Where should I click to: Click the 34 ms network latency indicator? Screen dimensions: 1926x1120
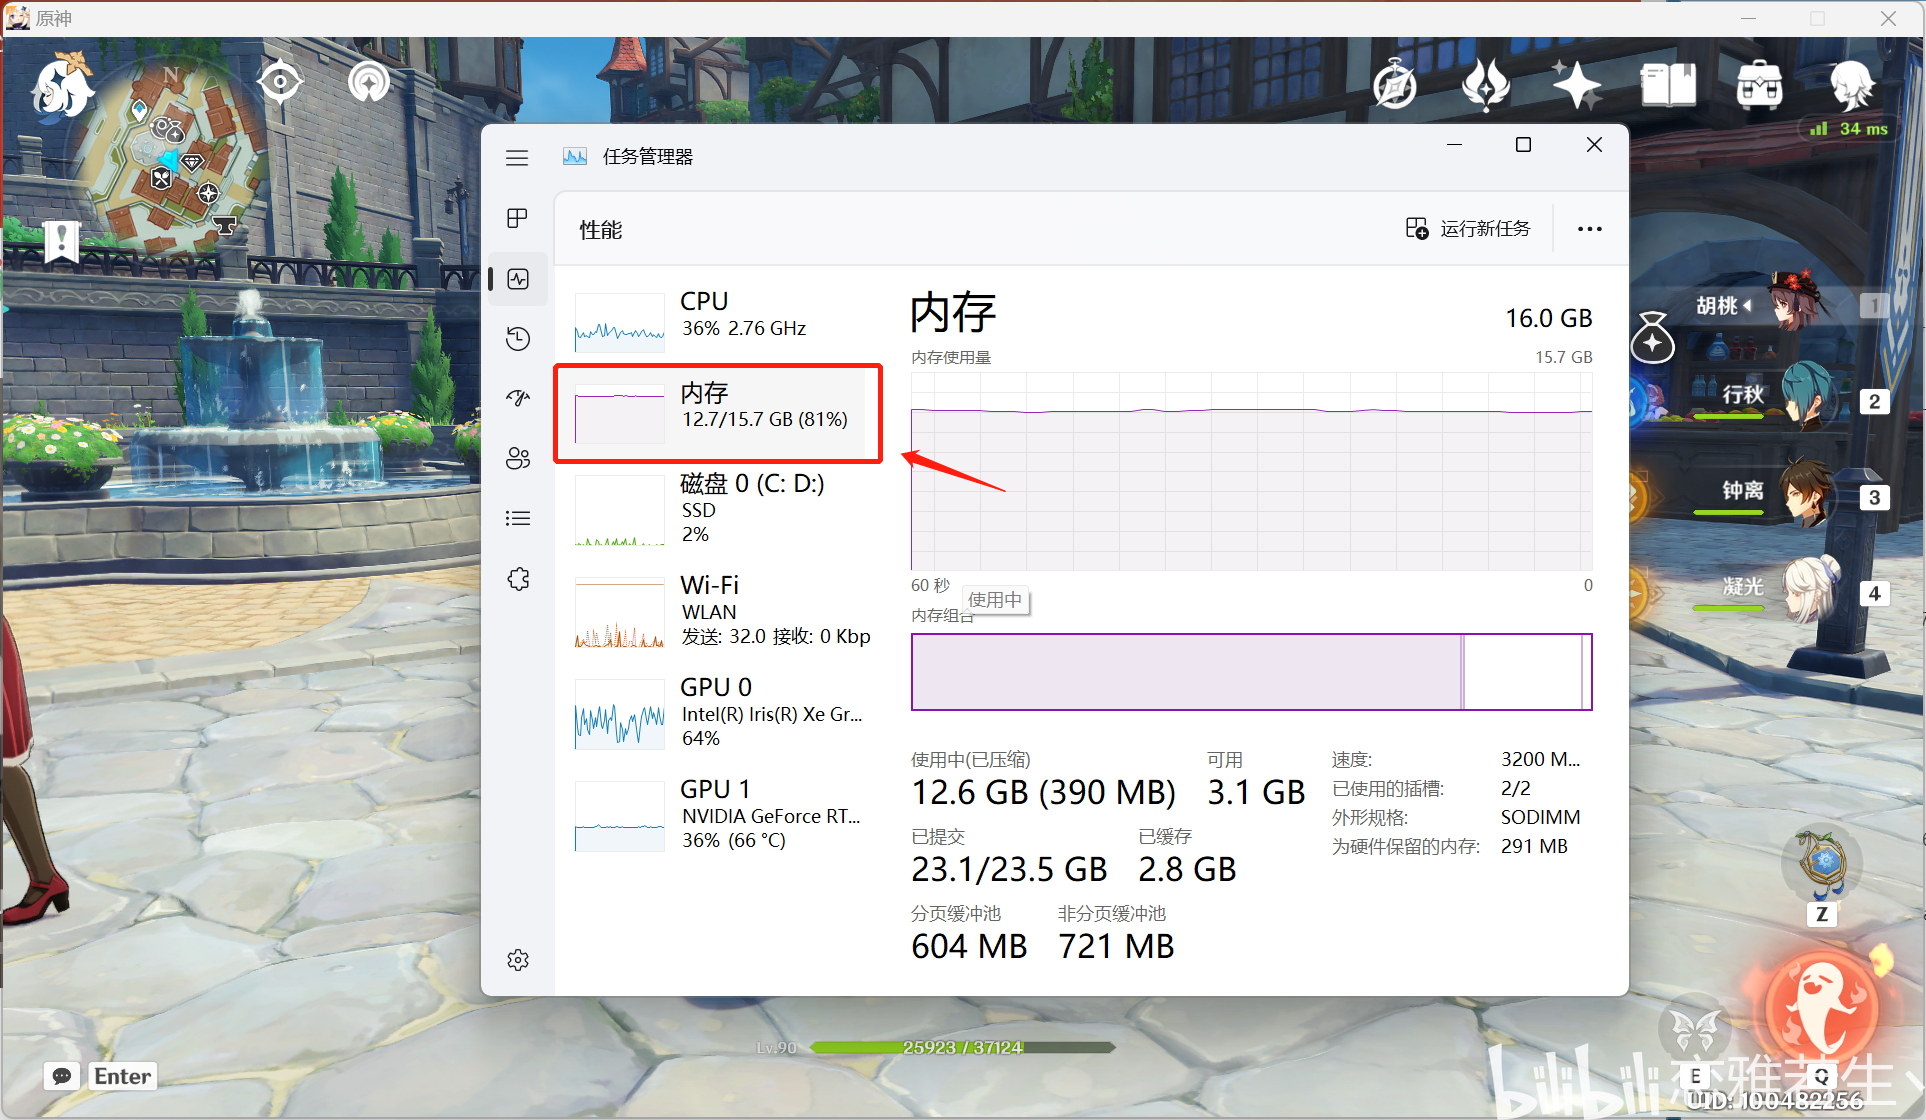[x=1851, y=128]
